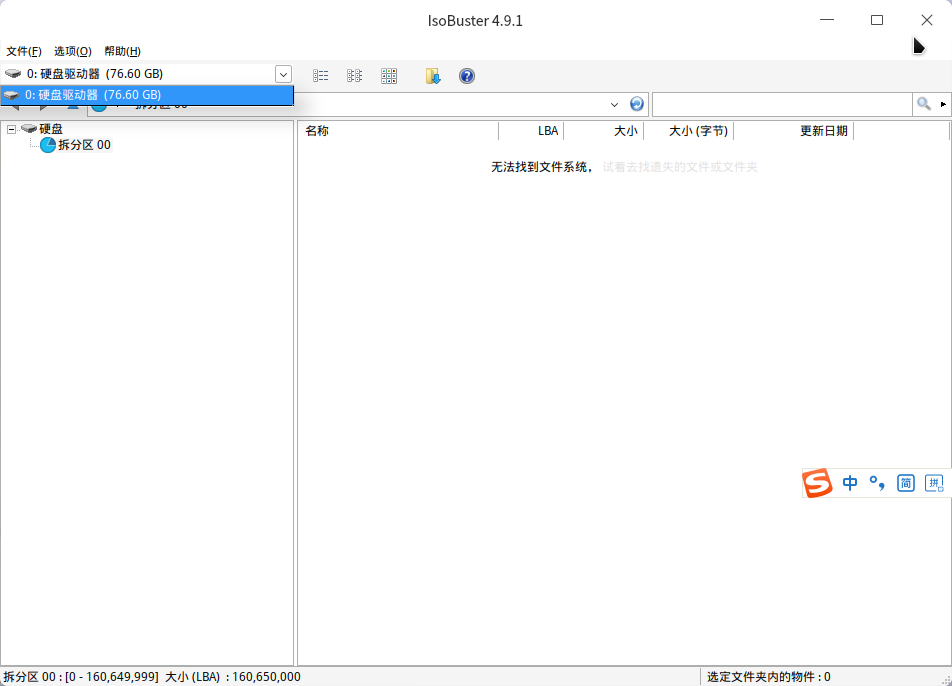Click status bar 拆分区 00 range text

(x=152, y=676)
